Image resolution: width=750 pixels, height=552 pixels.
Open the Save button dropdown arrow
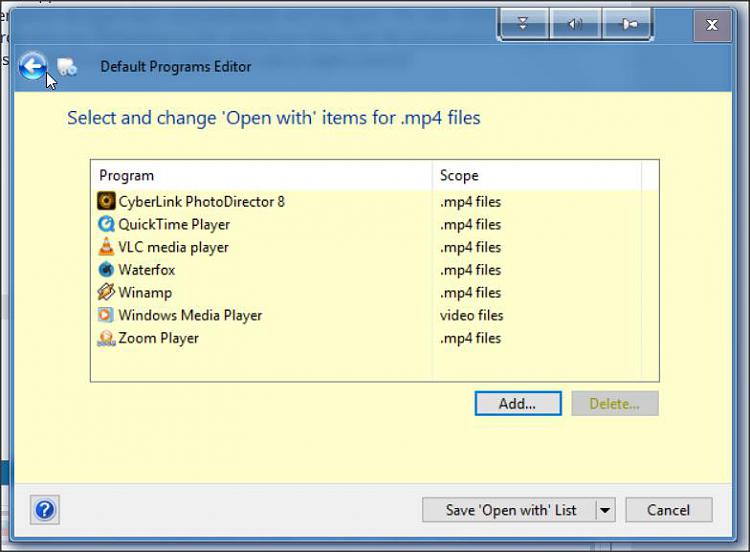tap(605, 510)
